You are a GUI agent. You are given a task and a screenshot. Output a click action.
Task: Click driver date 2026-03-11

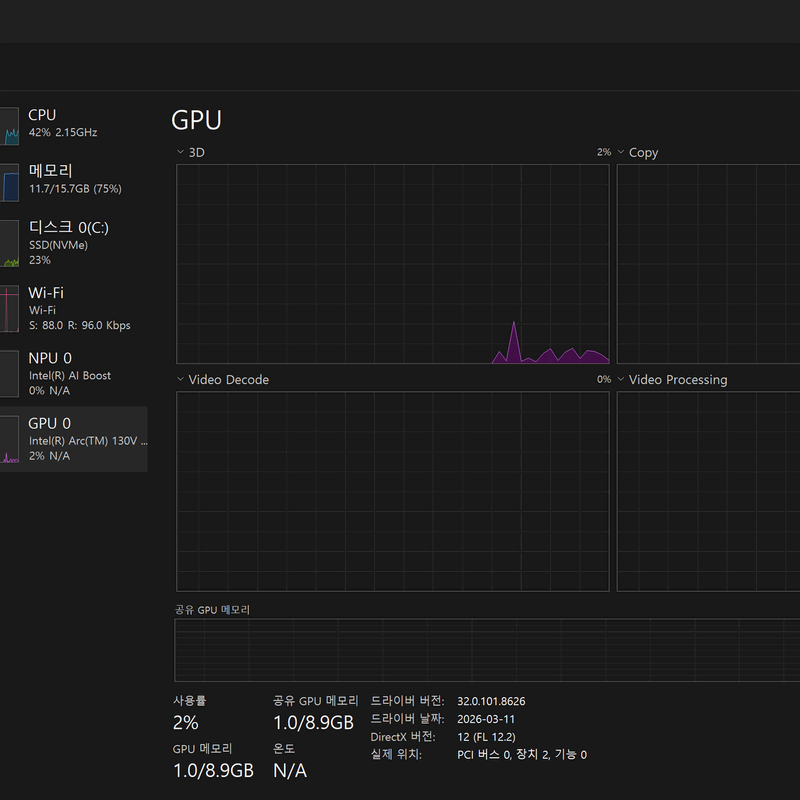tap(486, 719)
